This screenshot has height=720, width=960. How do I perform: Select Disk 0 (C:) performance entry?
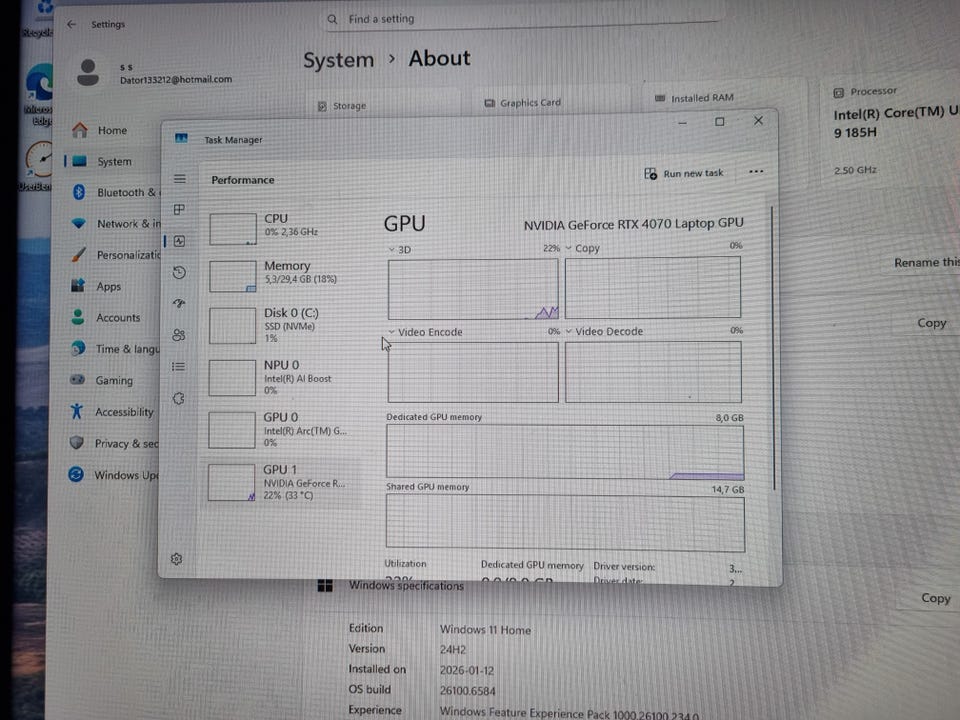pyautogui.click(x=282, y=325)
